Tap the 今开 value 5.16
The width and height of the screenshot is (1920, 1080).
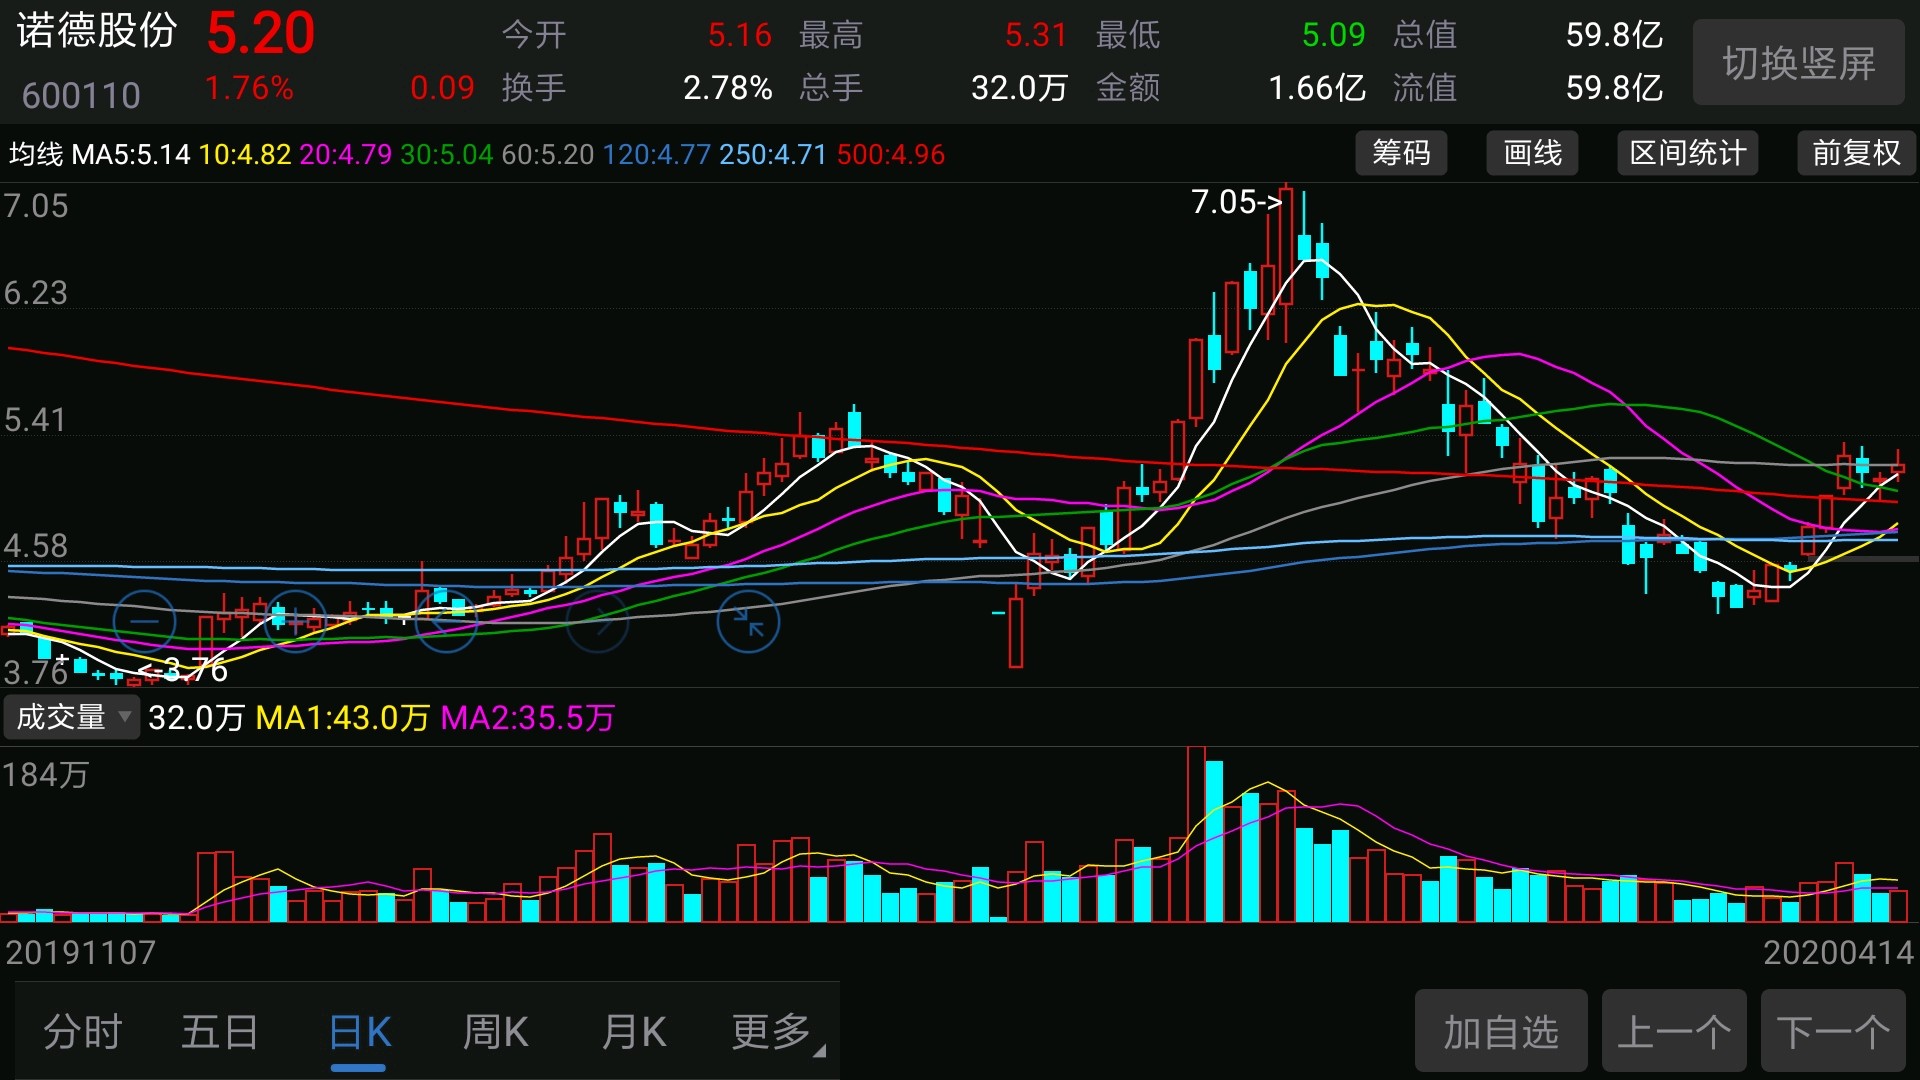point(740,35)
